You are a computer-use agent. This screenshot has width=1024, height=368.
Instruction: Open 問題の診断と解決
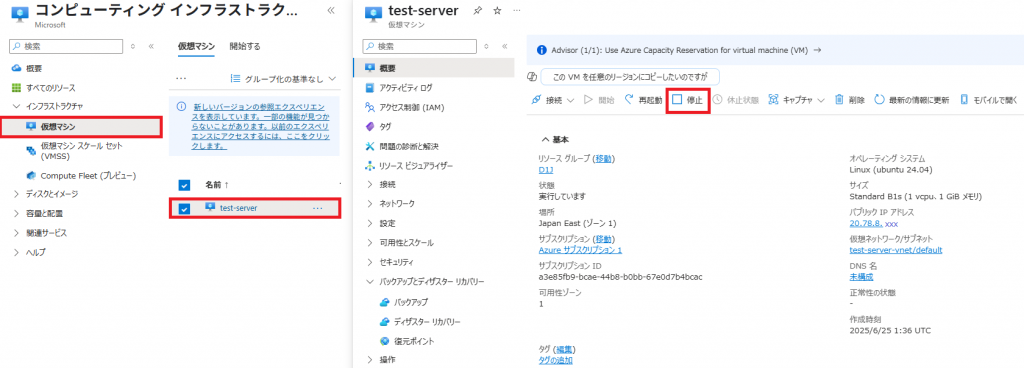[408, 146]
